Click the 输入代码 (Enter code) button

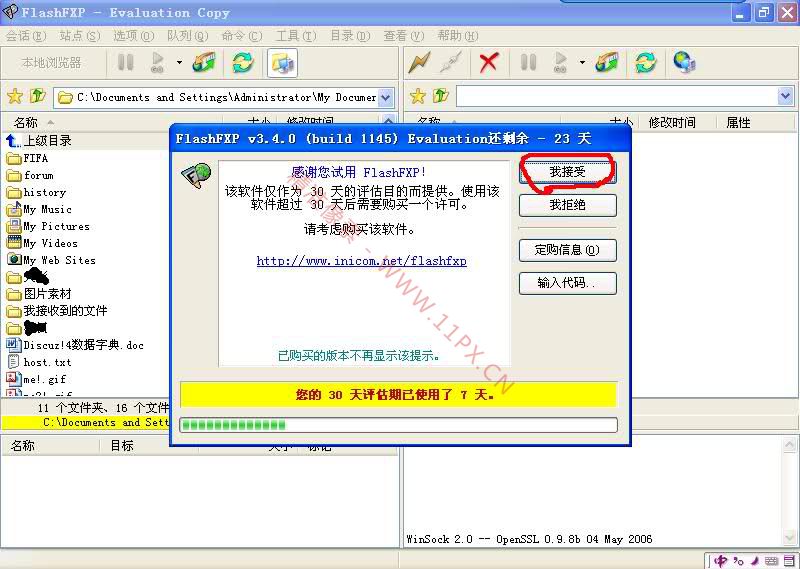[x=567, y=283]
